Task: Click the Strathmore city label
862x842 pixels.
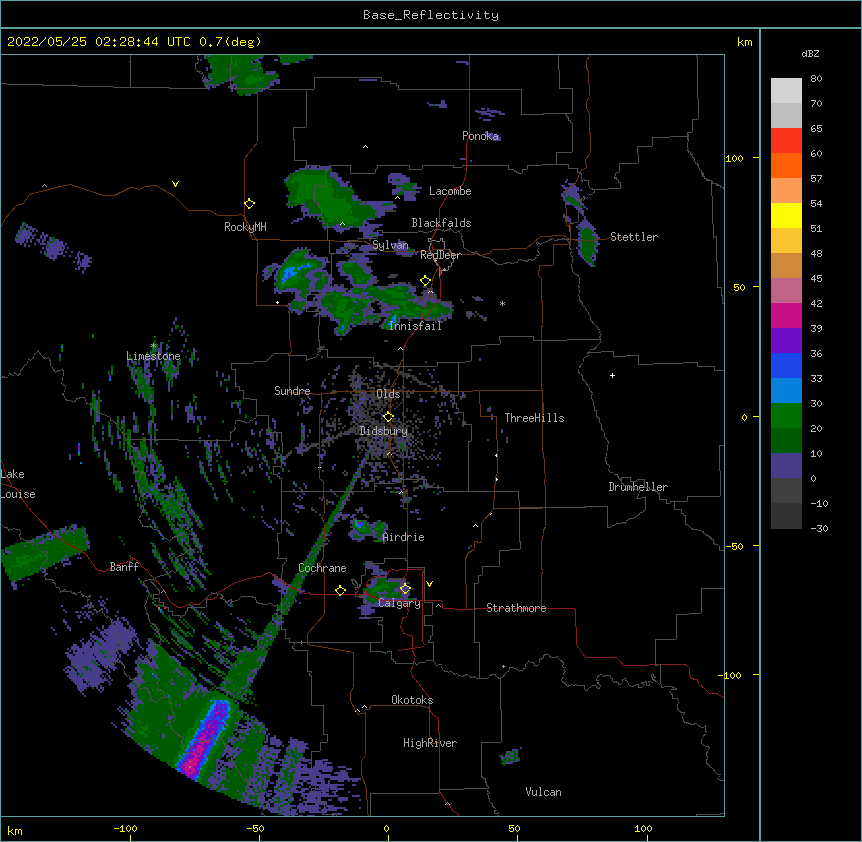Action: point(516,608)
